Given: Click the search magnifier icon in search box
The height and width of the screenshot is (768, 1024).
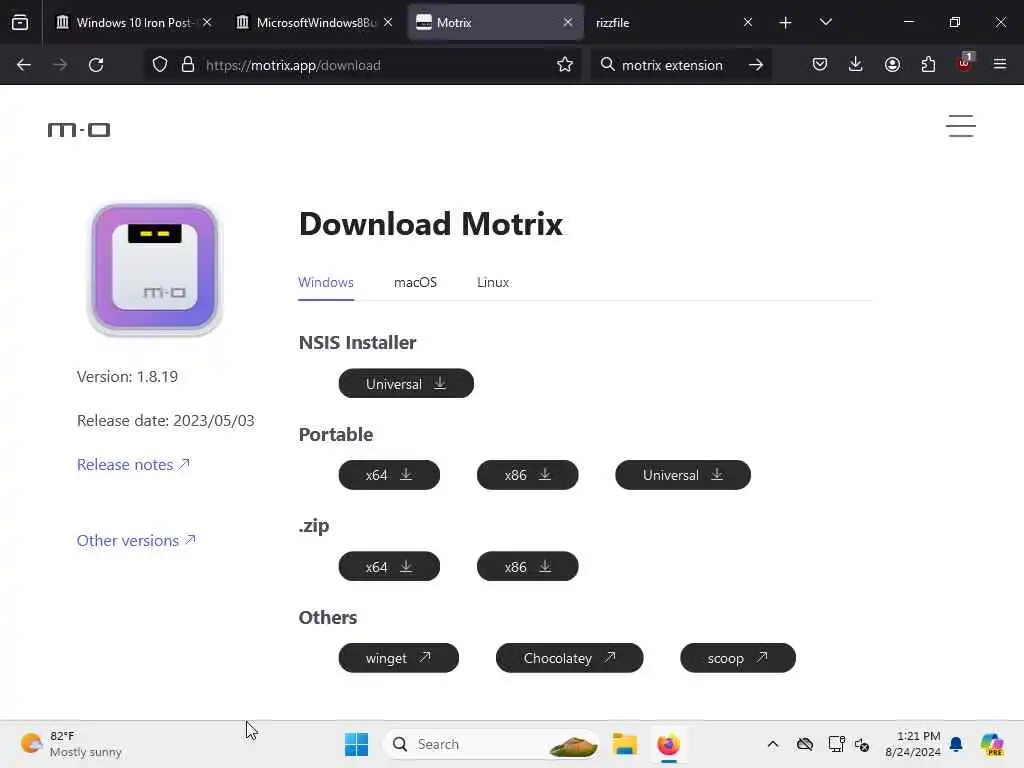Looking at the screenshot, I should click(x=607, y=65).
